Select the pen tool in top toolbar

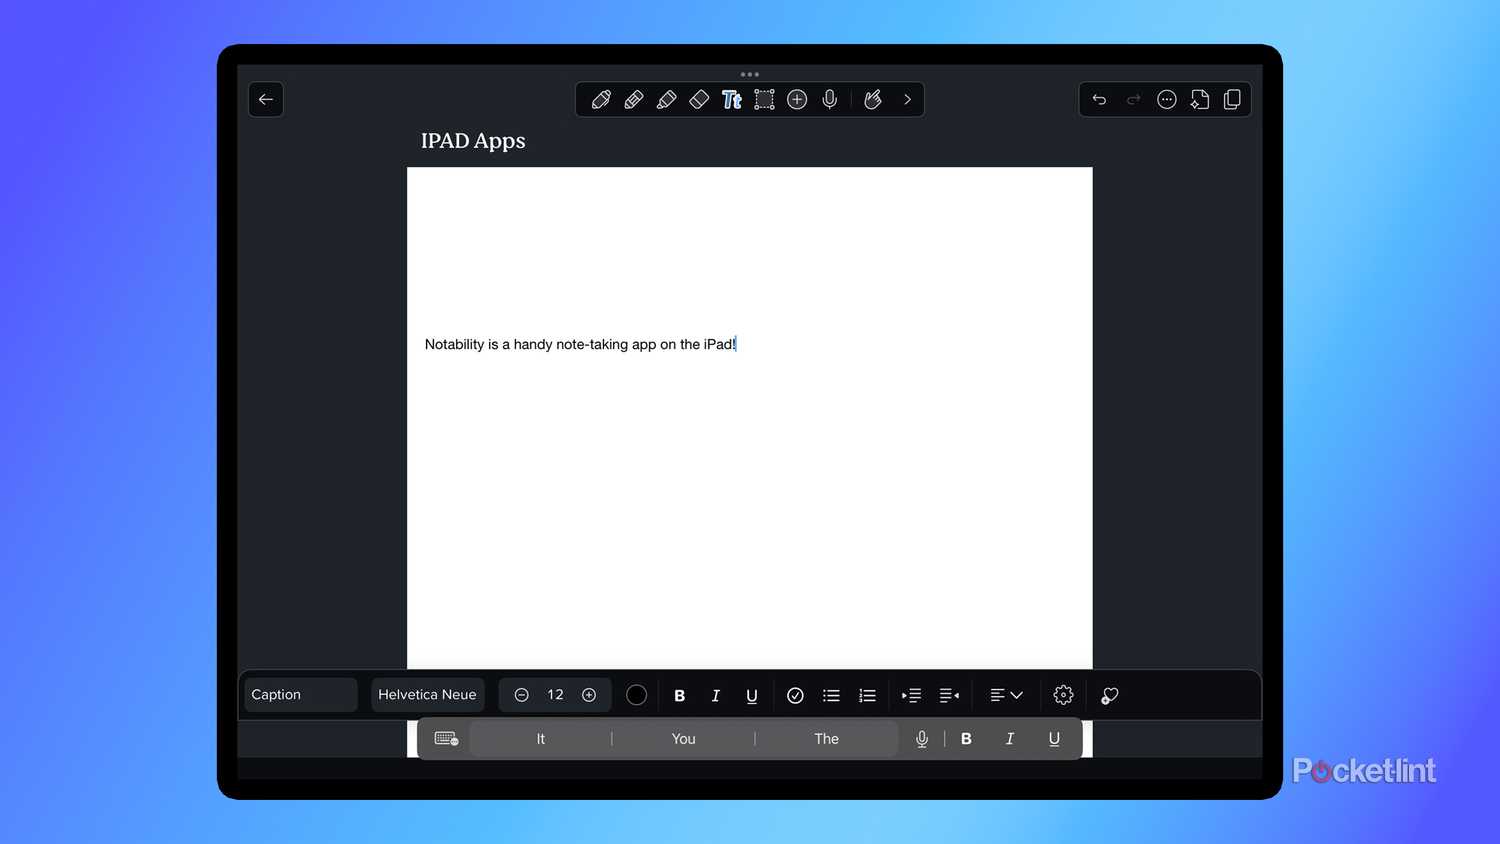[601, 100]
